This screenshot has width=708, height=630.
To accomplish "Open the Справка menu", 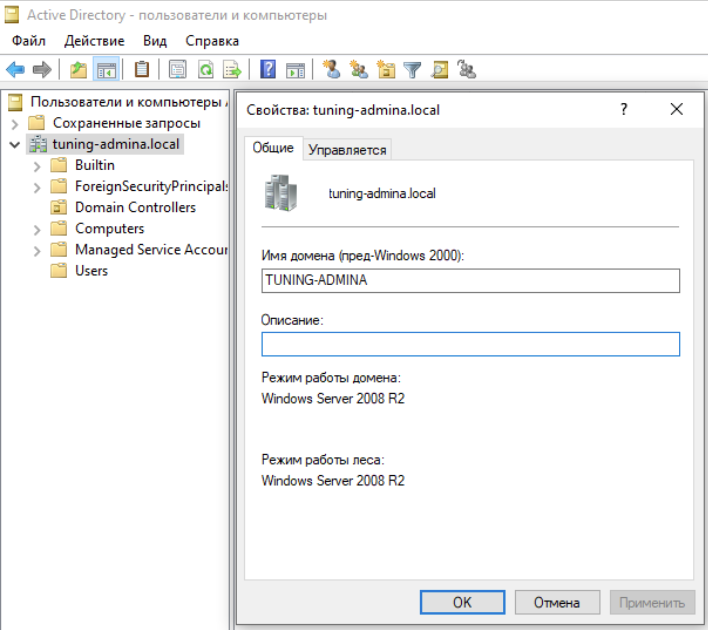I will point(212,41).
